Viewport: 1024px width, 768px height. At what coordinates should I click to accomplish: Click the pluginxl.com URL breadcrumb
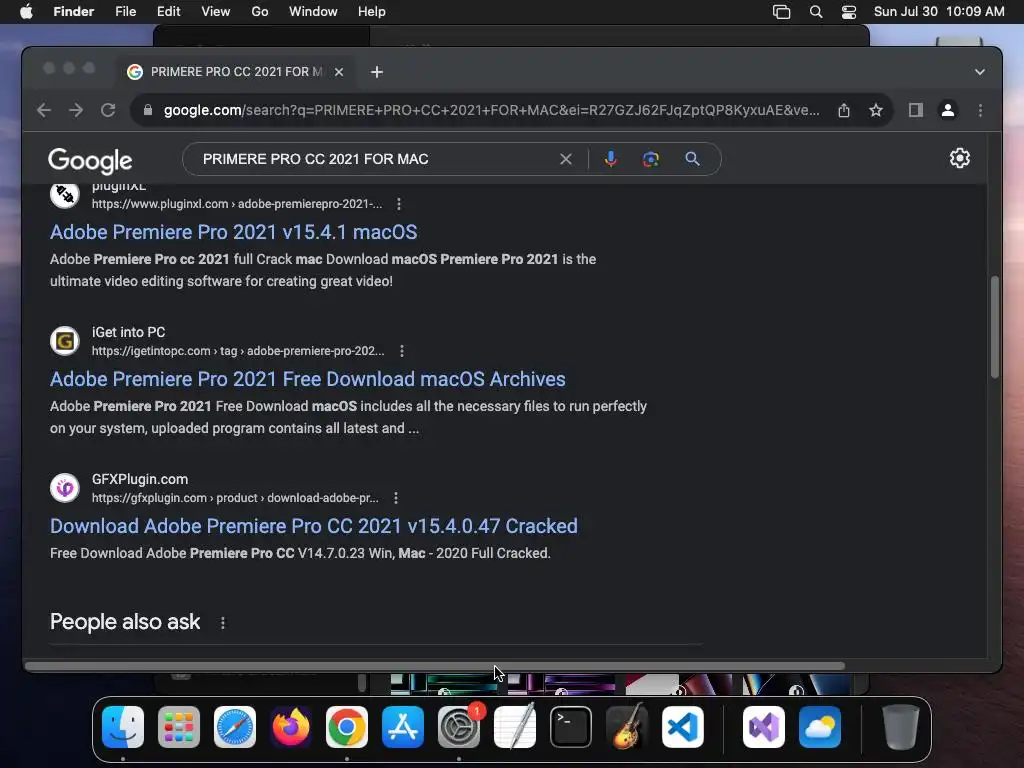point(237,204)
